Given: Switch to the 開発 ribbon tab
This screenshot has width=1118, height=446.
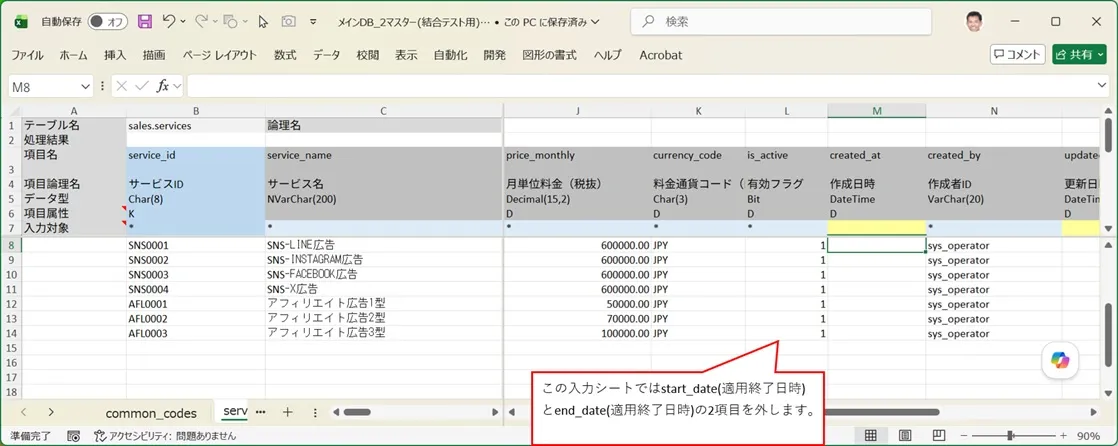Looking at the screenshot, I should pyautogui.click(x=494, y=55).
